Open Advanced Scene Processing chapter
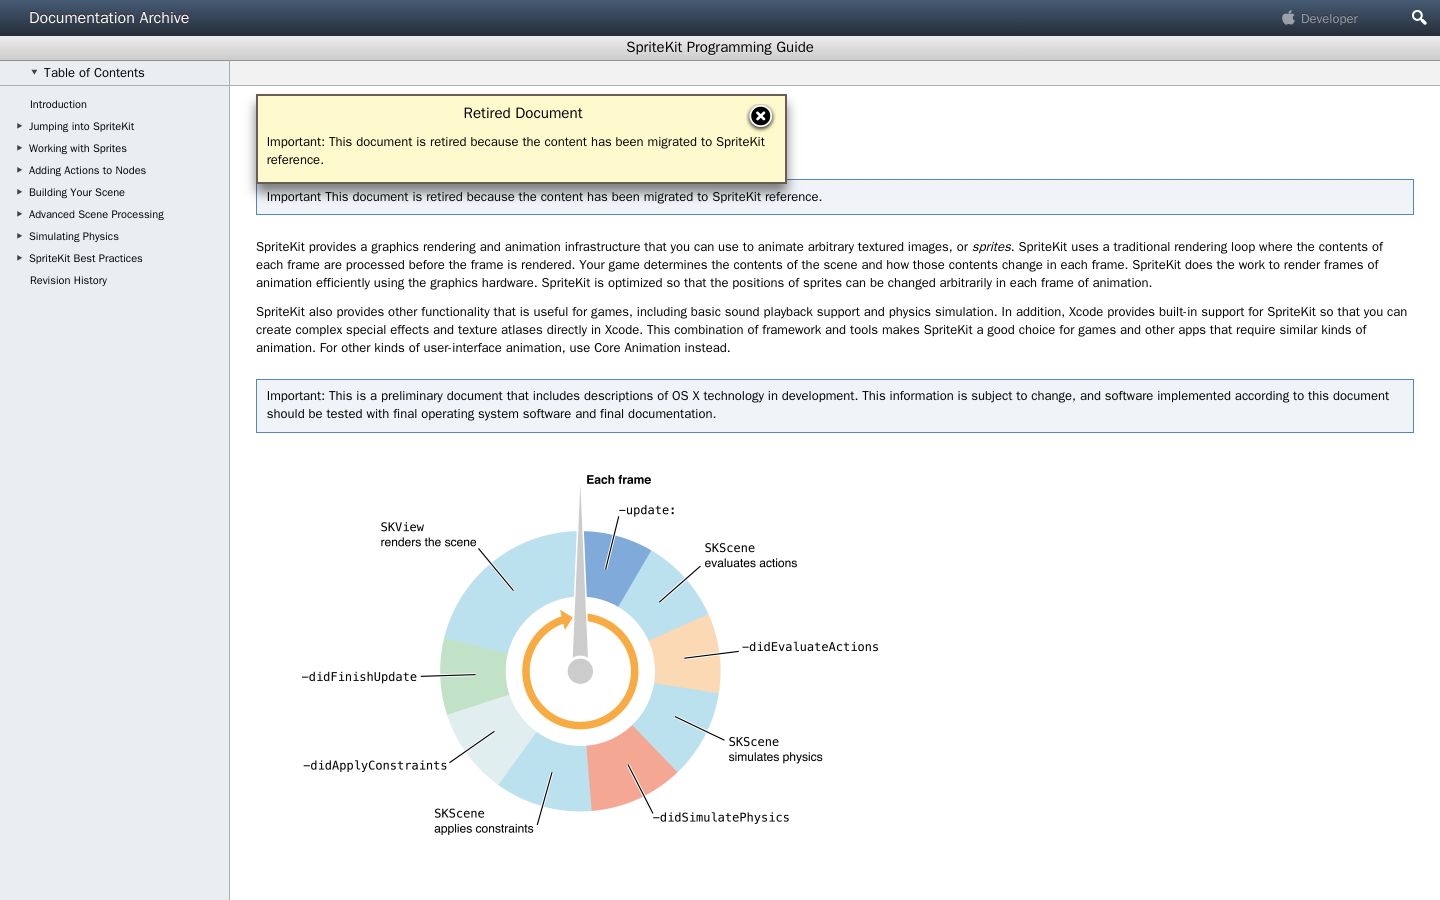The height and width of the screenshot is (900, 1440). click(96, 214)
